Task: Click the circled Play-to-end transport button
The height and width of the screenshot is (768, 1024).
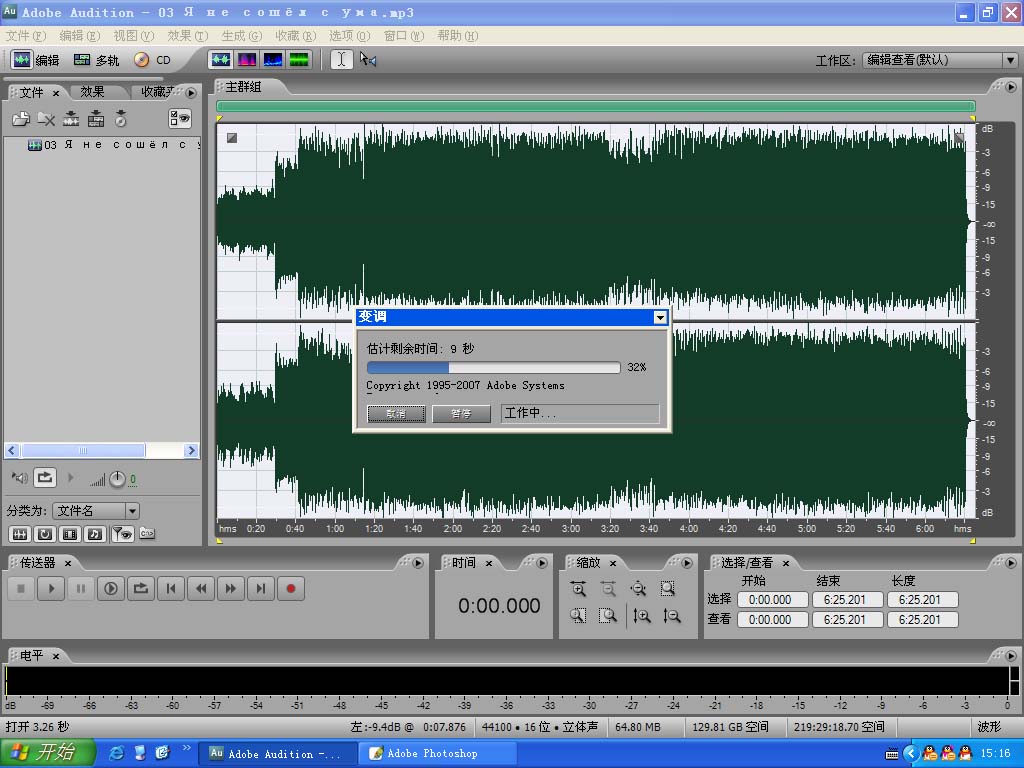Action: tap(111, 589)
